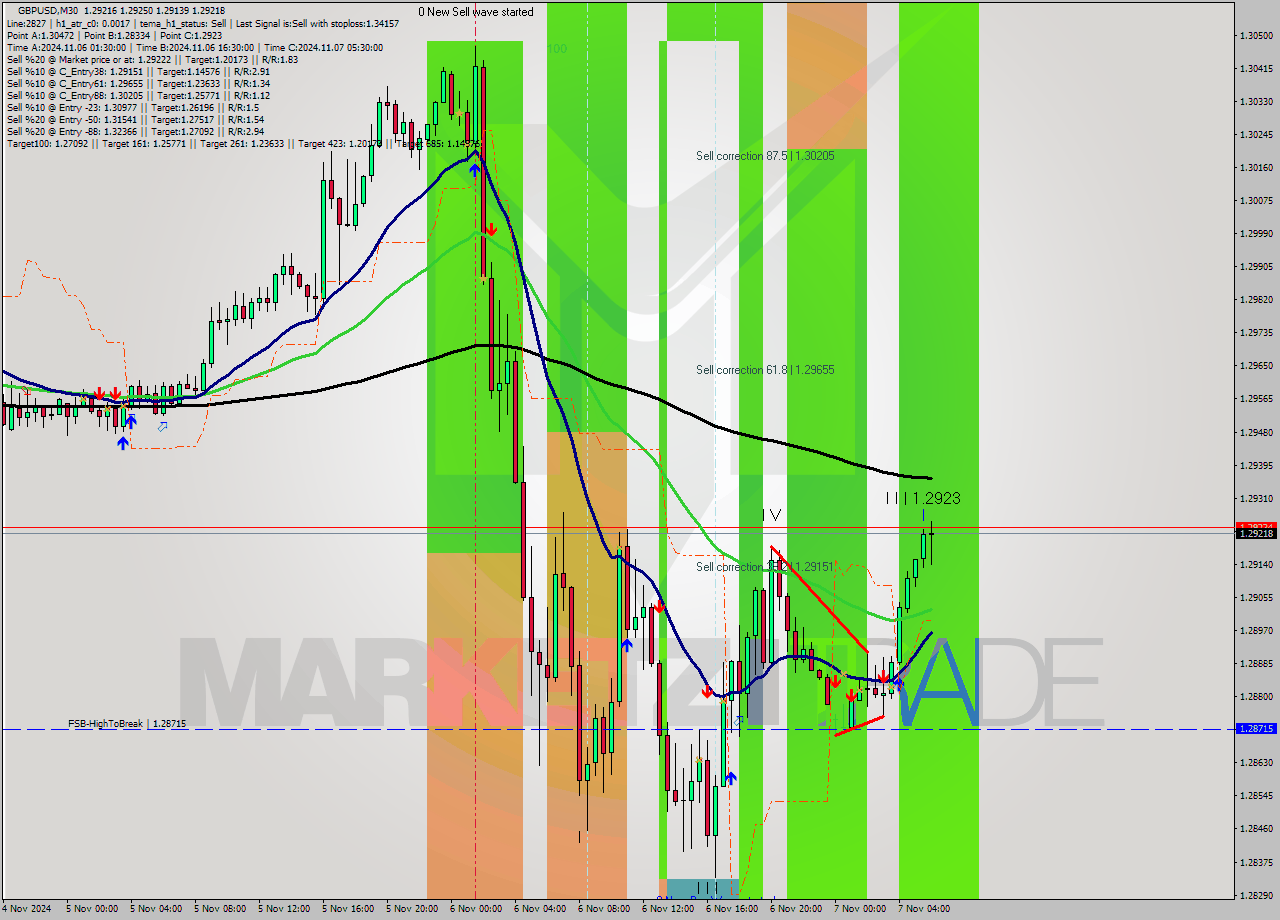Click the '6 Nov 04:00' time axis label
This screenshot has height=920, width=1280.
click(x=540, y=909)
